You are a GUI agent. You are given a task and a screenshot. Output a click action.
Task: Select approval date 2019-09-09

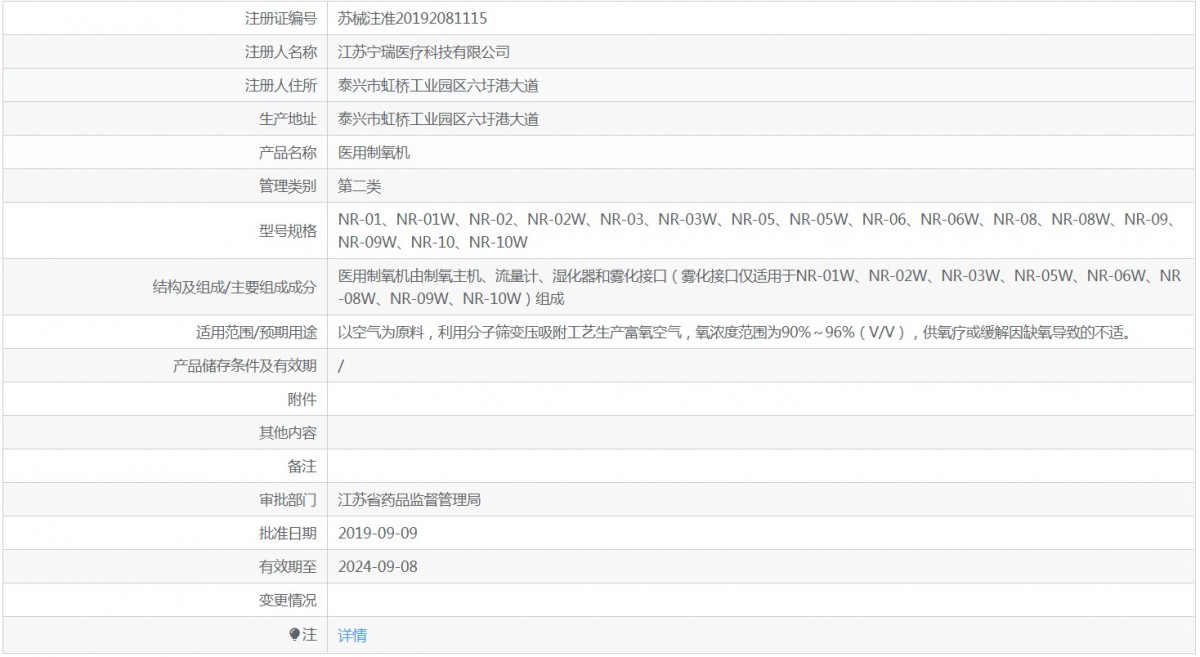click(378, 533)
